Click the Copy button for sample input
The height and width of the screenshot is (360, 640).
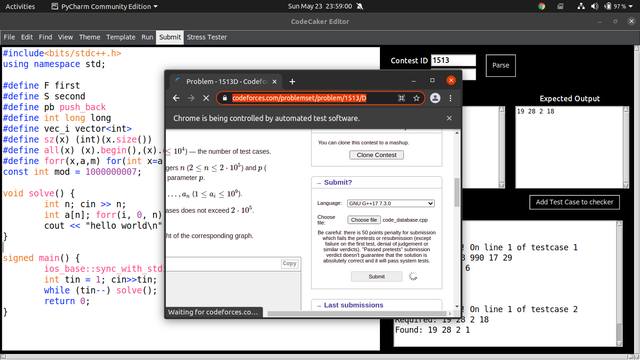tap(289, 264)
